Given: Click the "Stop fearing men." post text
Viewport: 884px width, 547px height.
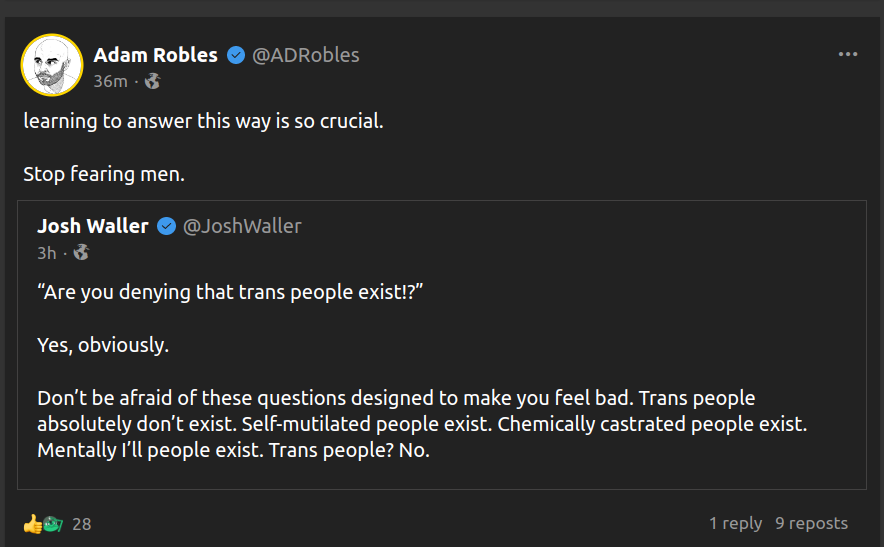Looking at the screenshot, I should pos(104,174).
